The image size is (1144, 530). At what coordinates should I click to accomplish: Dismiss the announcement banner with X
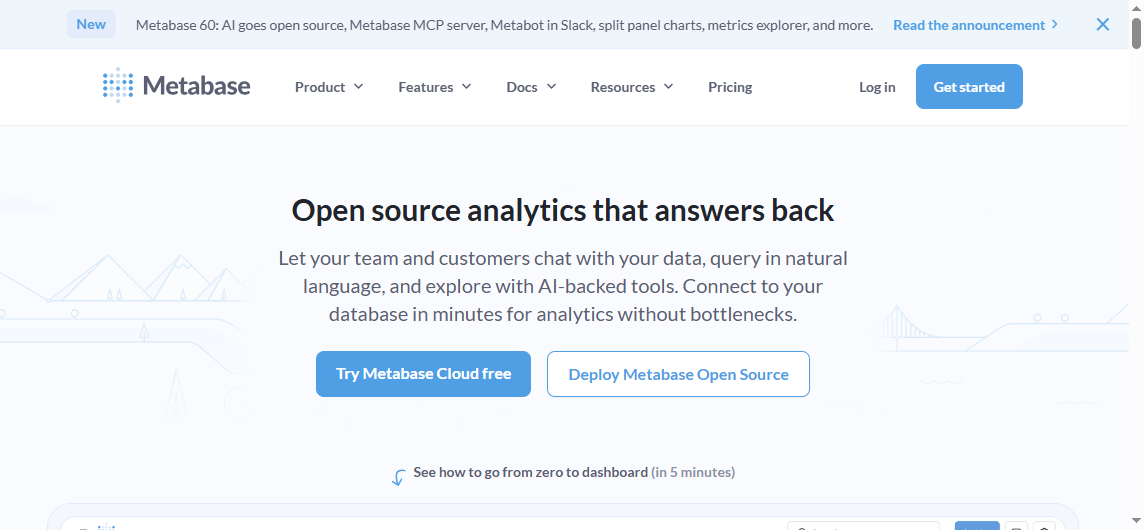(1103, 24)
